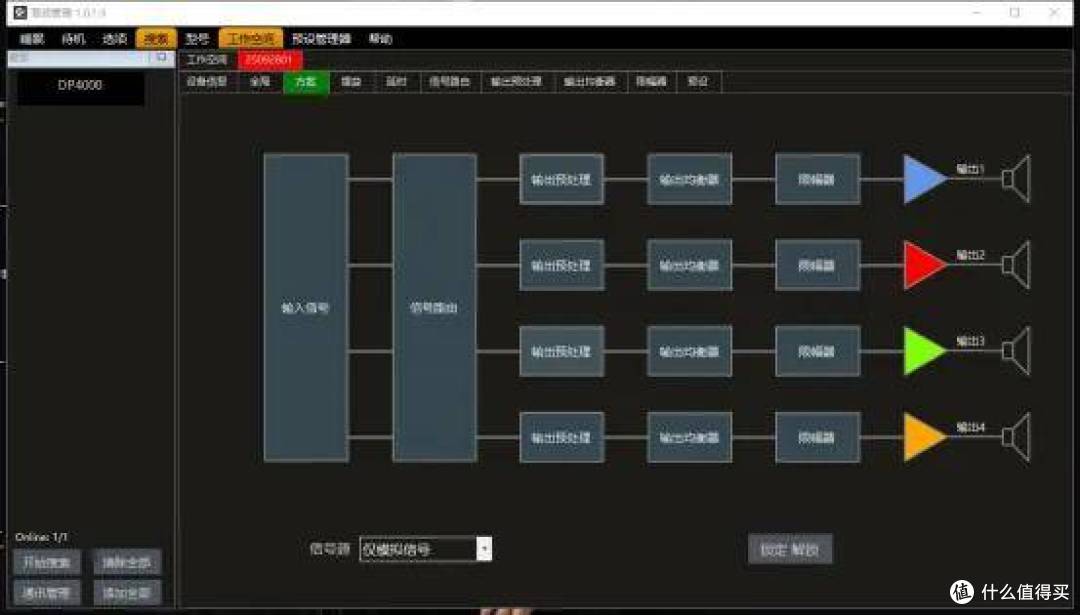Open the tall 信号路由 routing block
The width and height of the screenshot is (1080, 615).
(x=434, y=307)
